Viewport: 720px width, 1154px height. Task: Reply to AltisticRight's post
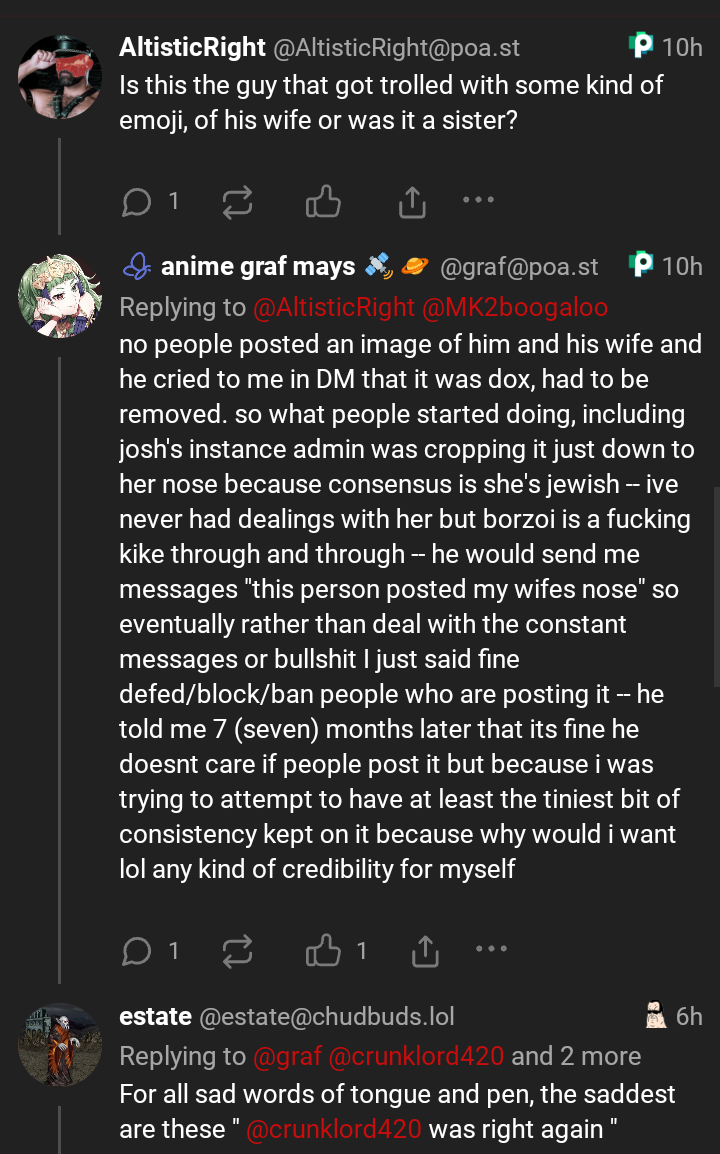tap(136, 203)
